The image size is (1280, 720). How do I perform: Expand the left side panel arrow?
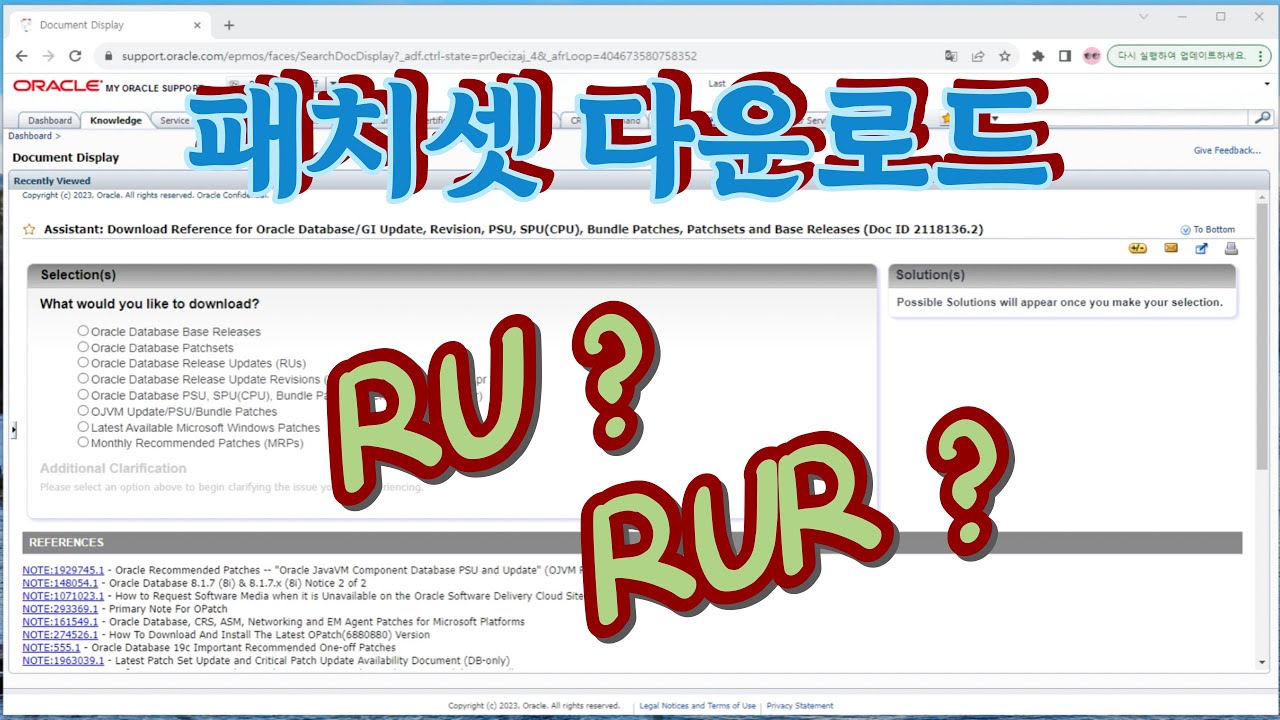(x=13, y=429)
